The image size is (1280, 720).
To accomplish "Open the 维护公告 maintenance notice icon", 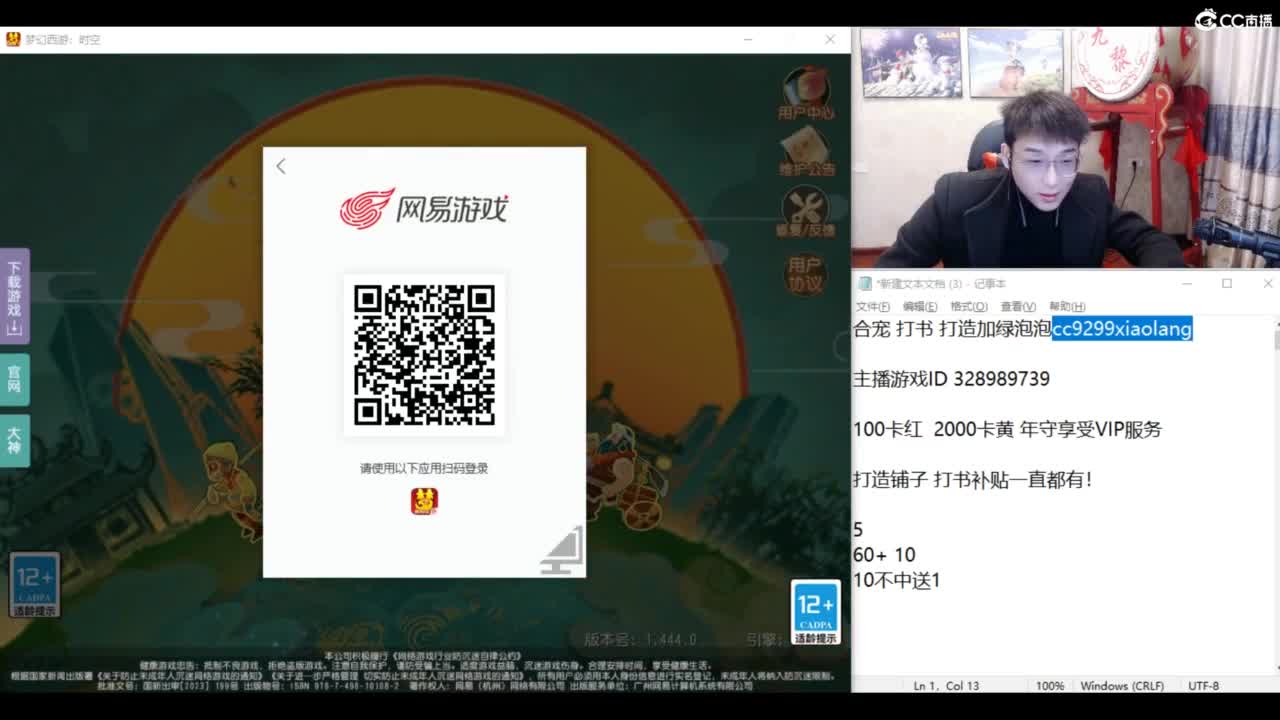I will point(806,152).
